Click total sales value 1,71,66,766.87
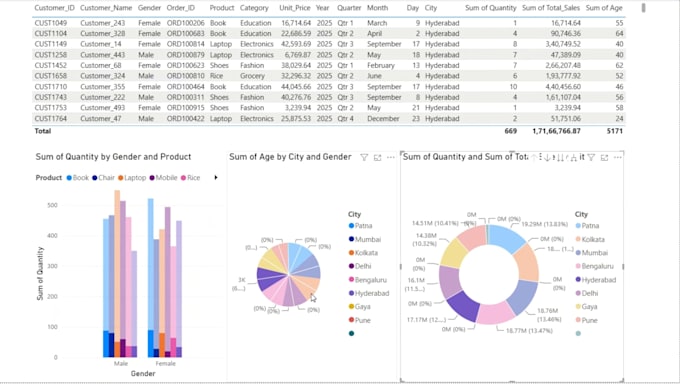Viewport: 680px width, 384px height. (556, 131)
